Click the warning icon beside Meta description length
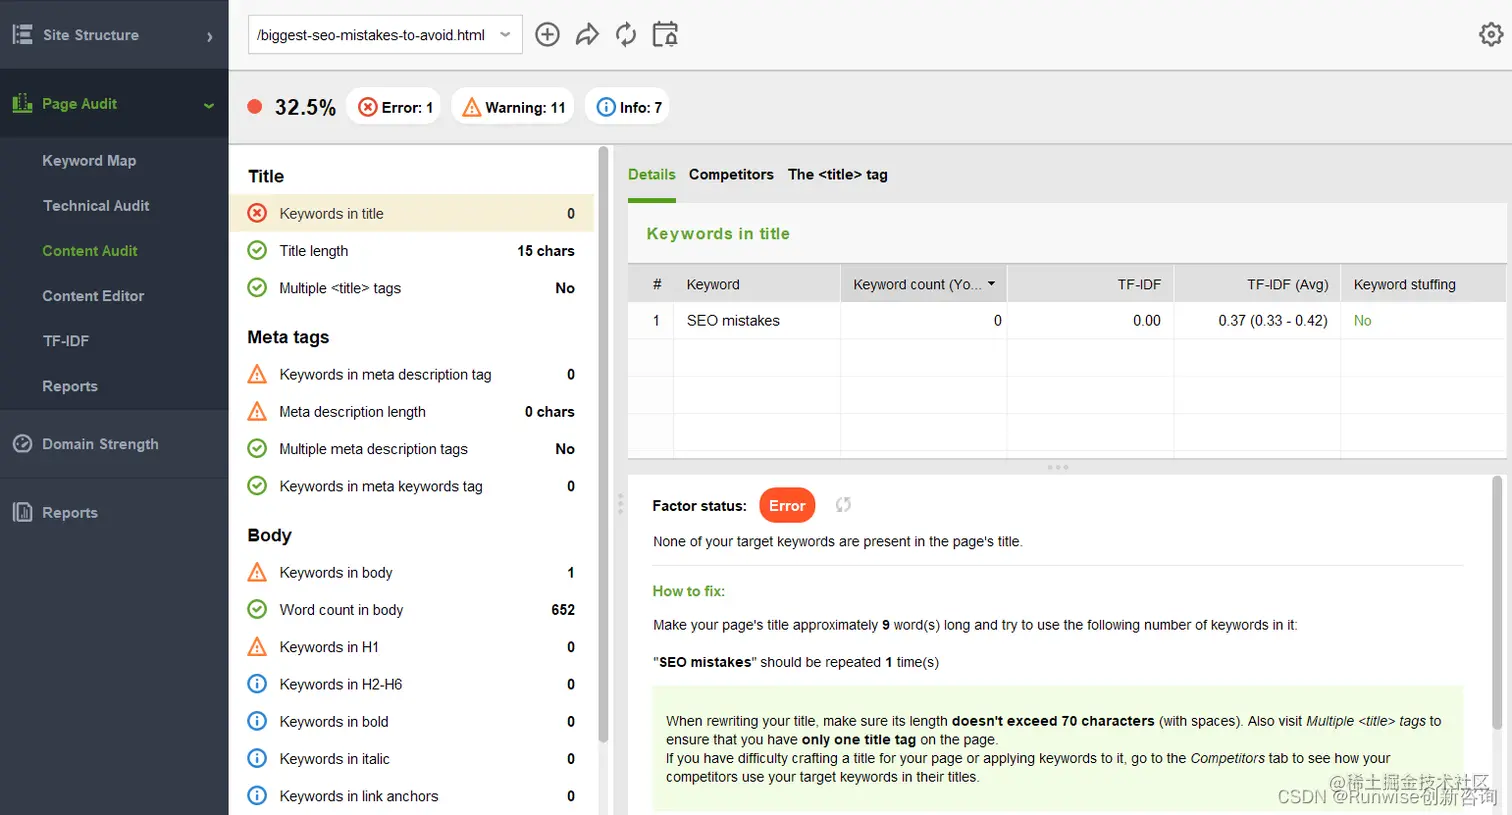 257,411
